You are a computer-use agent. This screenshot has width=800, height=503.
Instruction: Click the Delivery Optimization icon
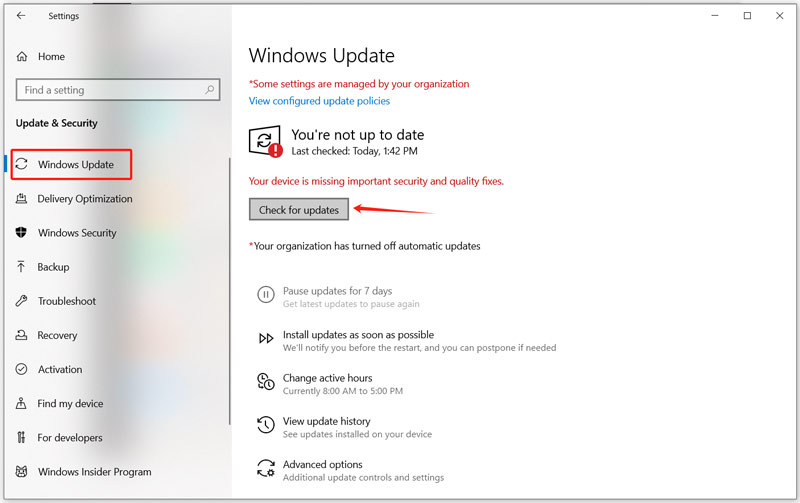tap(21, 198)
